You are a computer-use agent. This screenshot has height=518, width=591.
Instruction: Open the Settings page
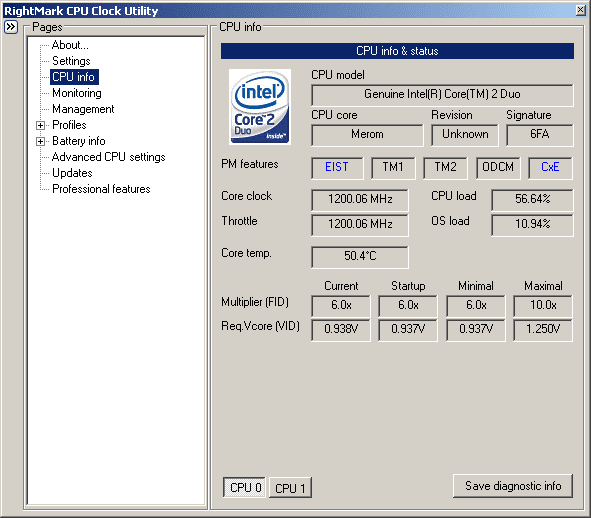pyautogui.click(x=71, y=61)
